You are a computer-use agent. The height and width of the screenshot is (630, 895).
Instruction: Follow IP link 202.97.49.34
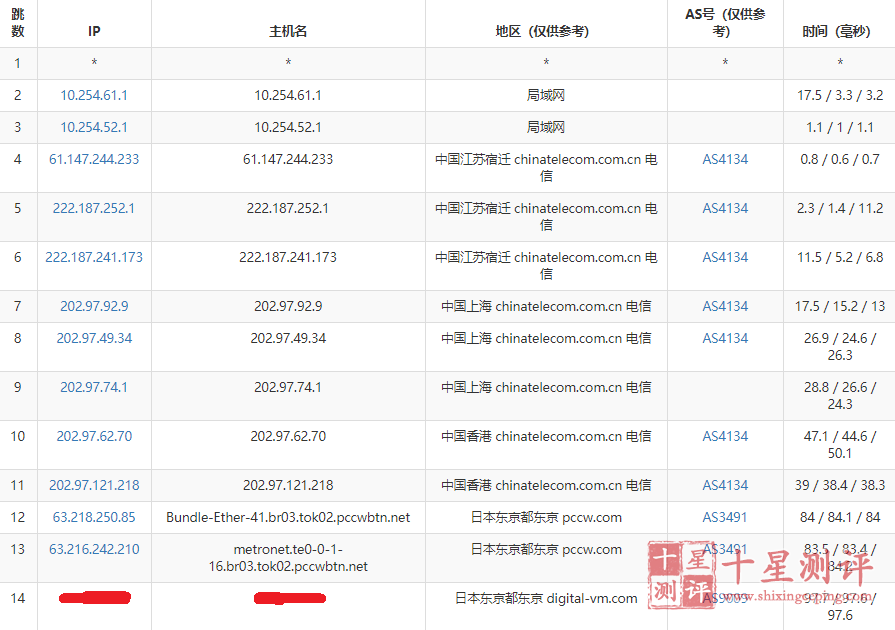click(x=94, y=338)
